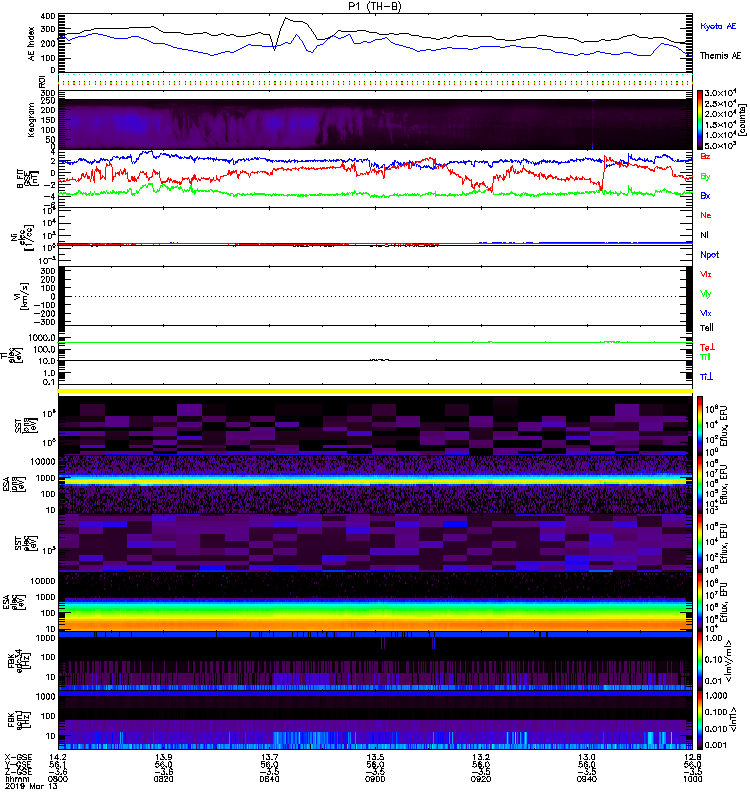Select the blue Npot legend label
750x800 pixels.
click(x=710, y=255)
